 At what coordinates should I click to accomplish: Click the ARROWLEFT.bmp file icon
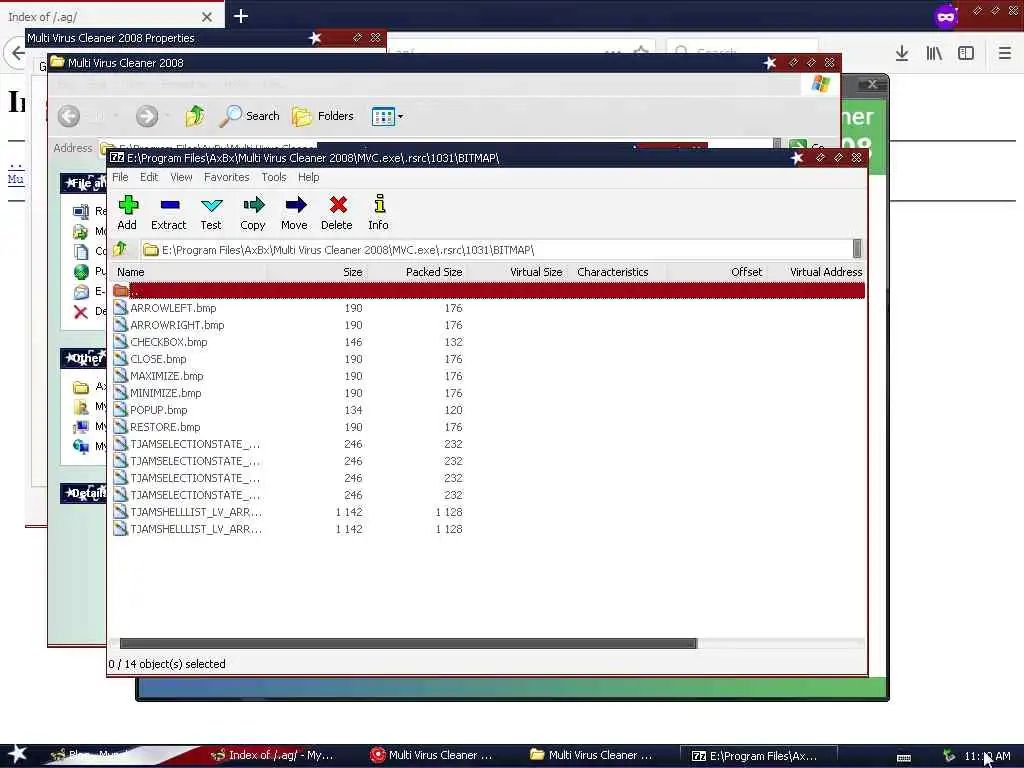click(x=120, y=308)
